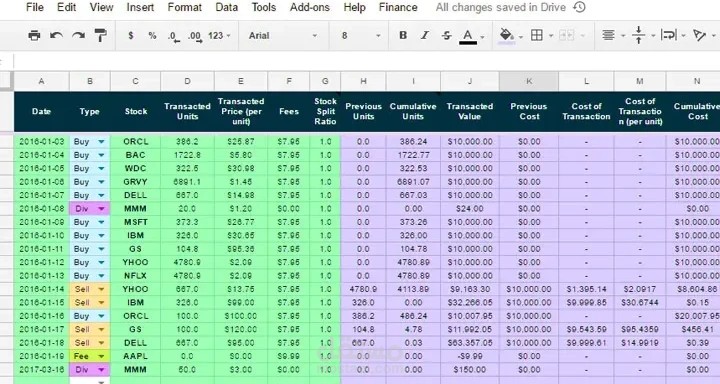Select the GRVY stock cell
The image size is (720, 384).
(x=135, y=182)
